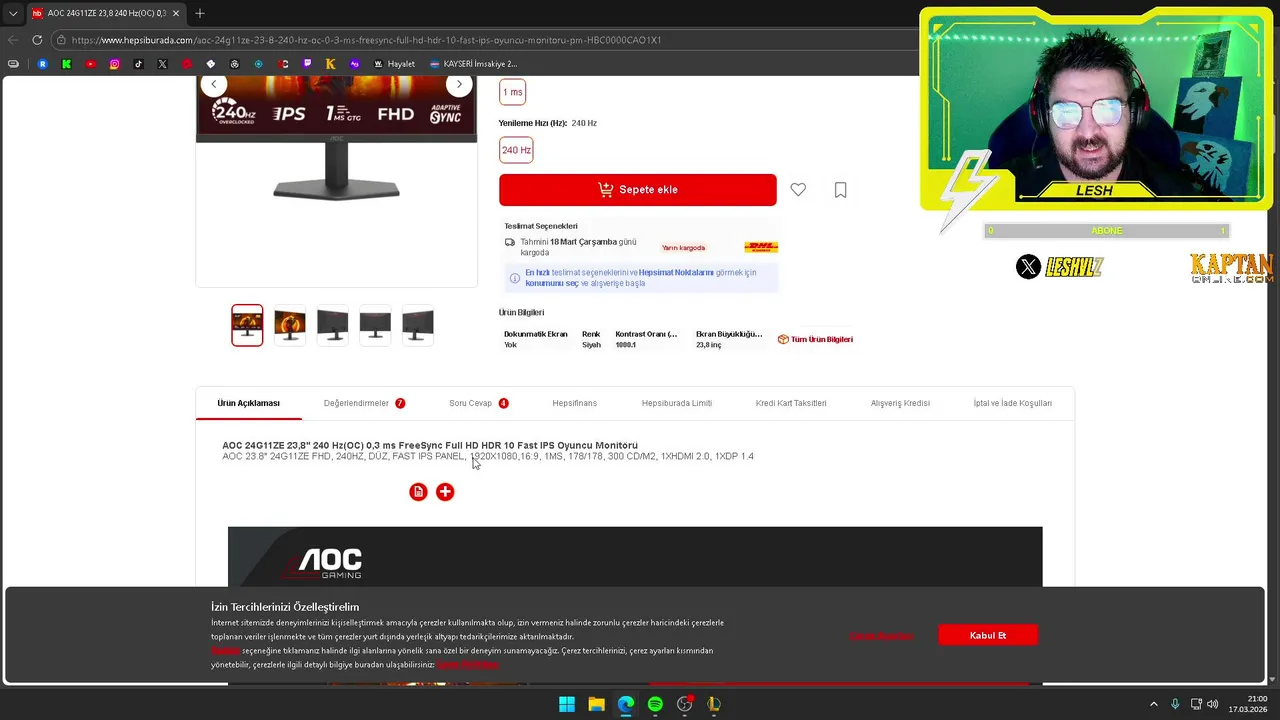Image resolution: width=1280 pixels, height=720 pixels.
Task: Click the product title 'AOC 24G11ZE 23,8"' heading
Action: (x=430, y=445)
